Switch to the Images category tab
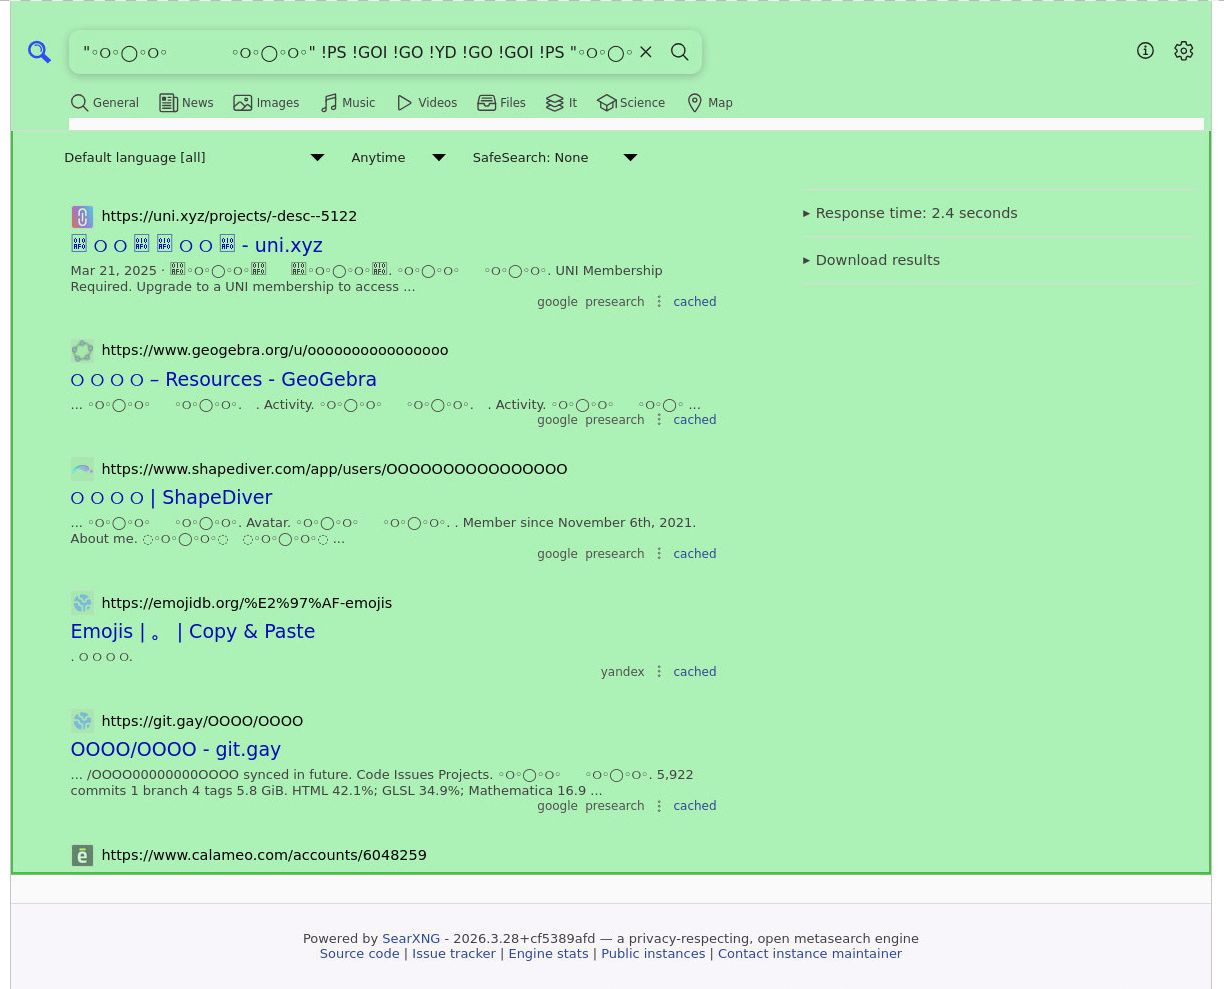1224x989 pixels. (x=266, y=103)
